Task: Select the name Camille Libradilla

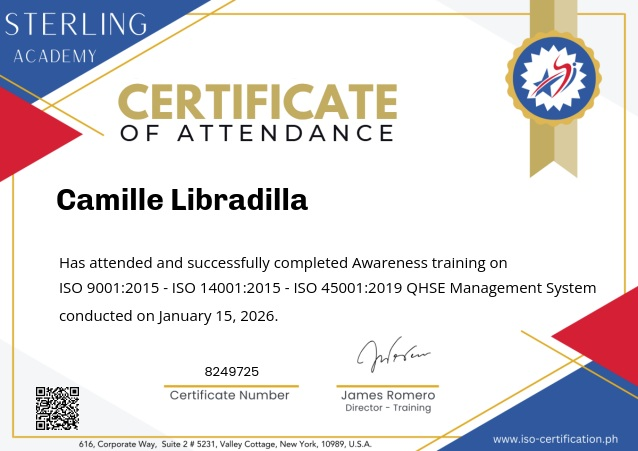Action: pos(182,200)
